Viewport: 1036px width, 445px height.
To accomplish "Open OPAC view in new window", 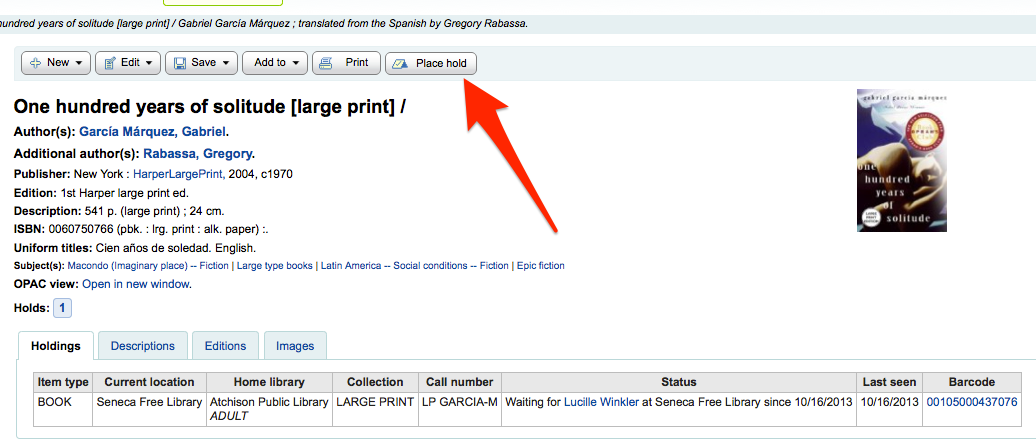I will [135, 284].
